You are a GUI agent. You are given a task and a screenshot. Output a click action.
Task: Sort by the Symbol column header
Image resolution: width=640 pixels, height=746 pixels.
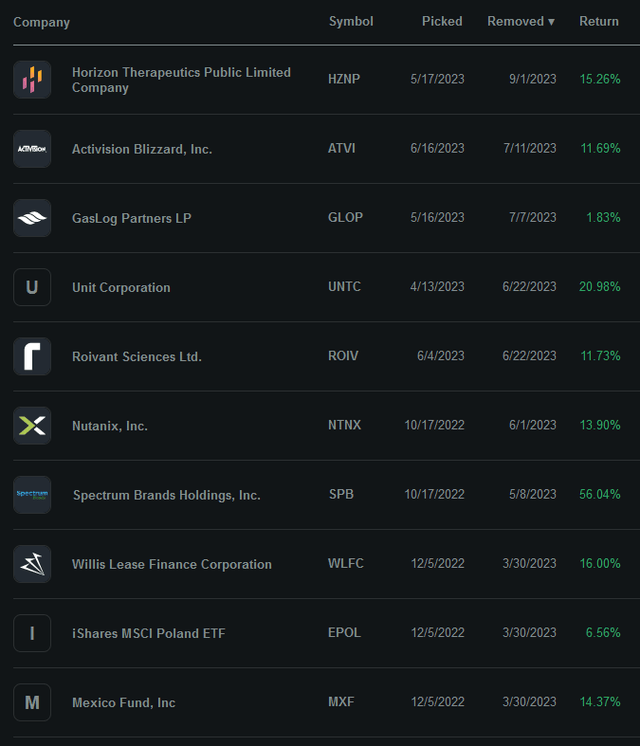click(x=351, y=22)
